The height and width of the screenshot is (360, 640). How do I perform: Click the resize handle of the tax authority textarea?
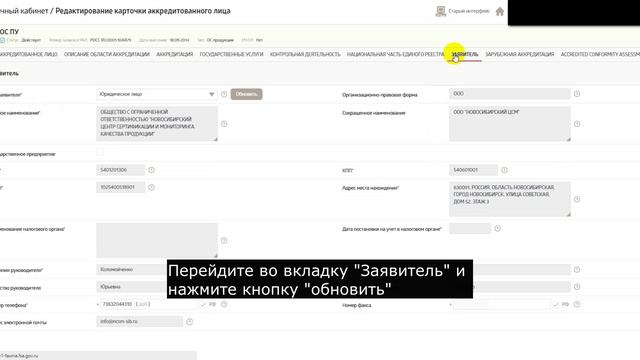tap(216, 256)
